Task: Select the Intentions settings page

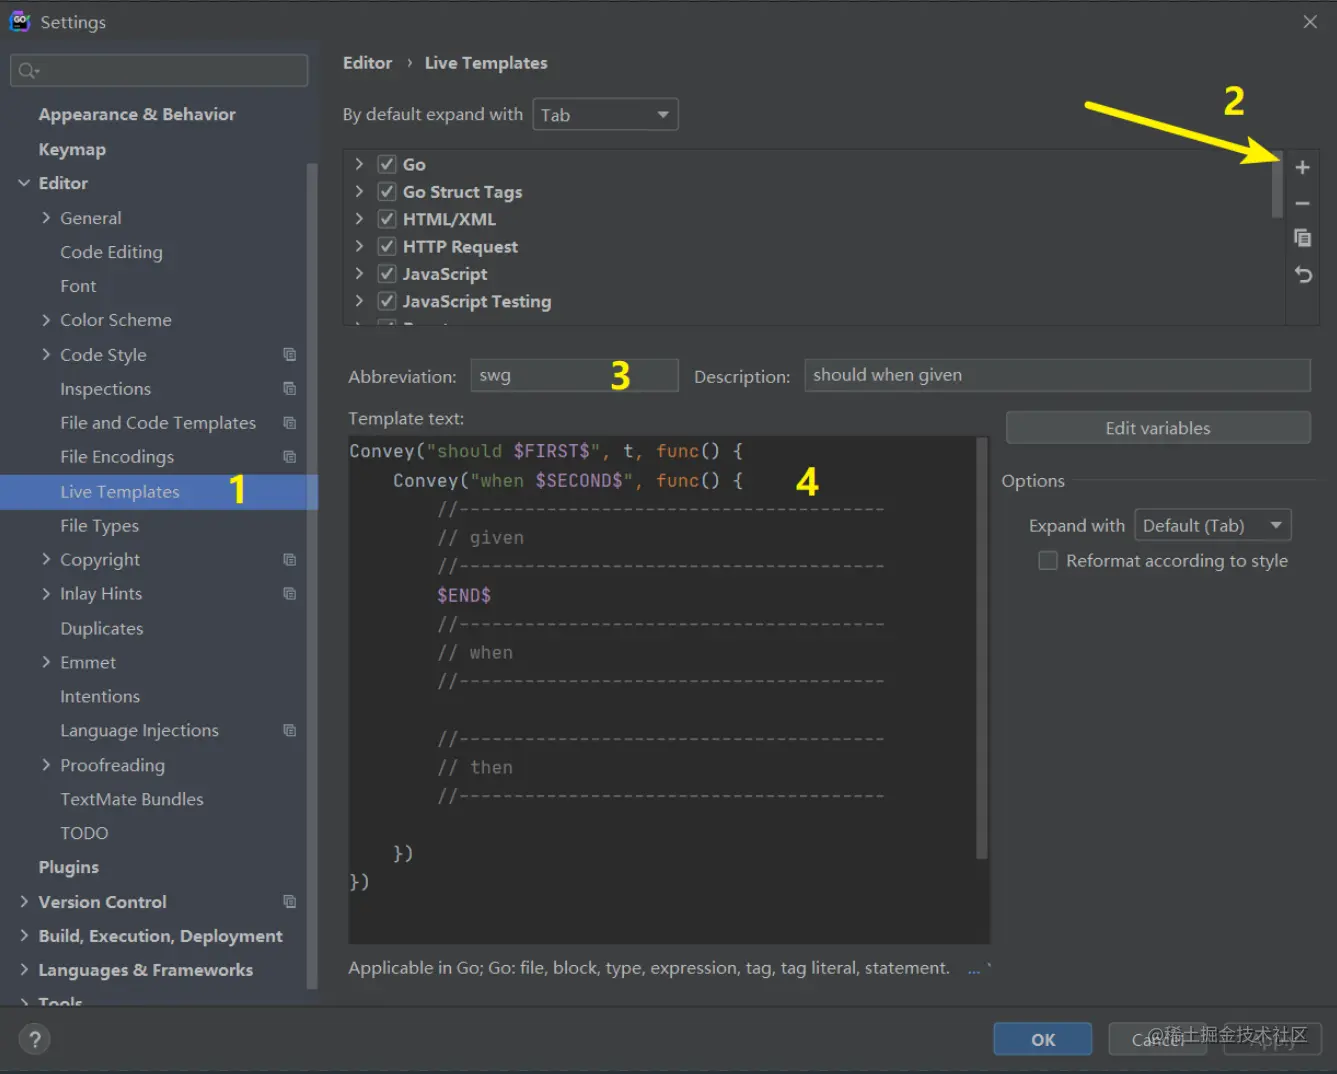Action: (x=100, y=696)
